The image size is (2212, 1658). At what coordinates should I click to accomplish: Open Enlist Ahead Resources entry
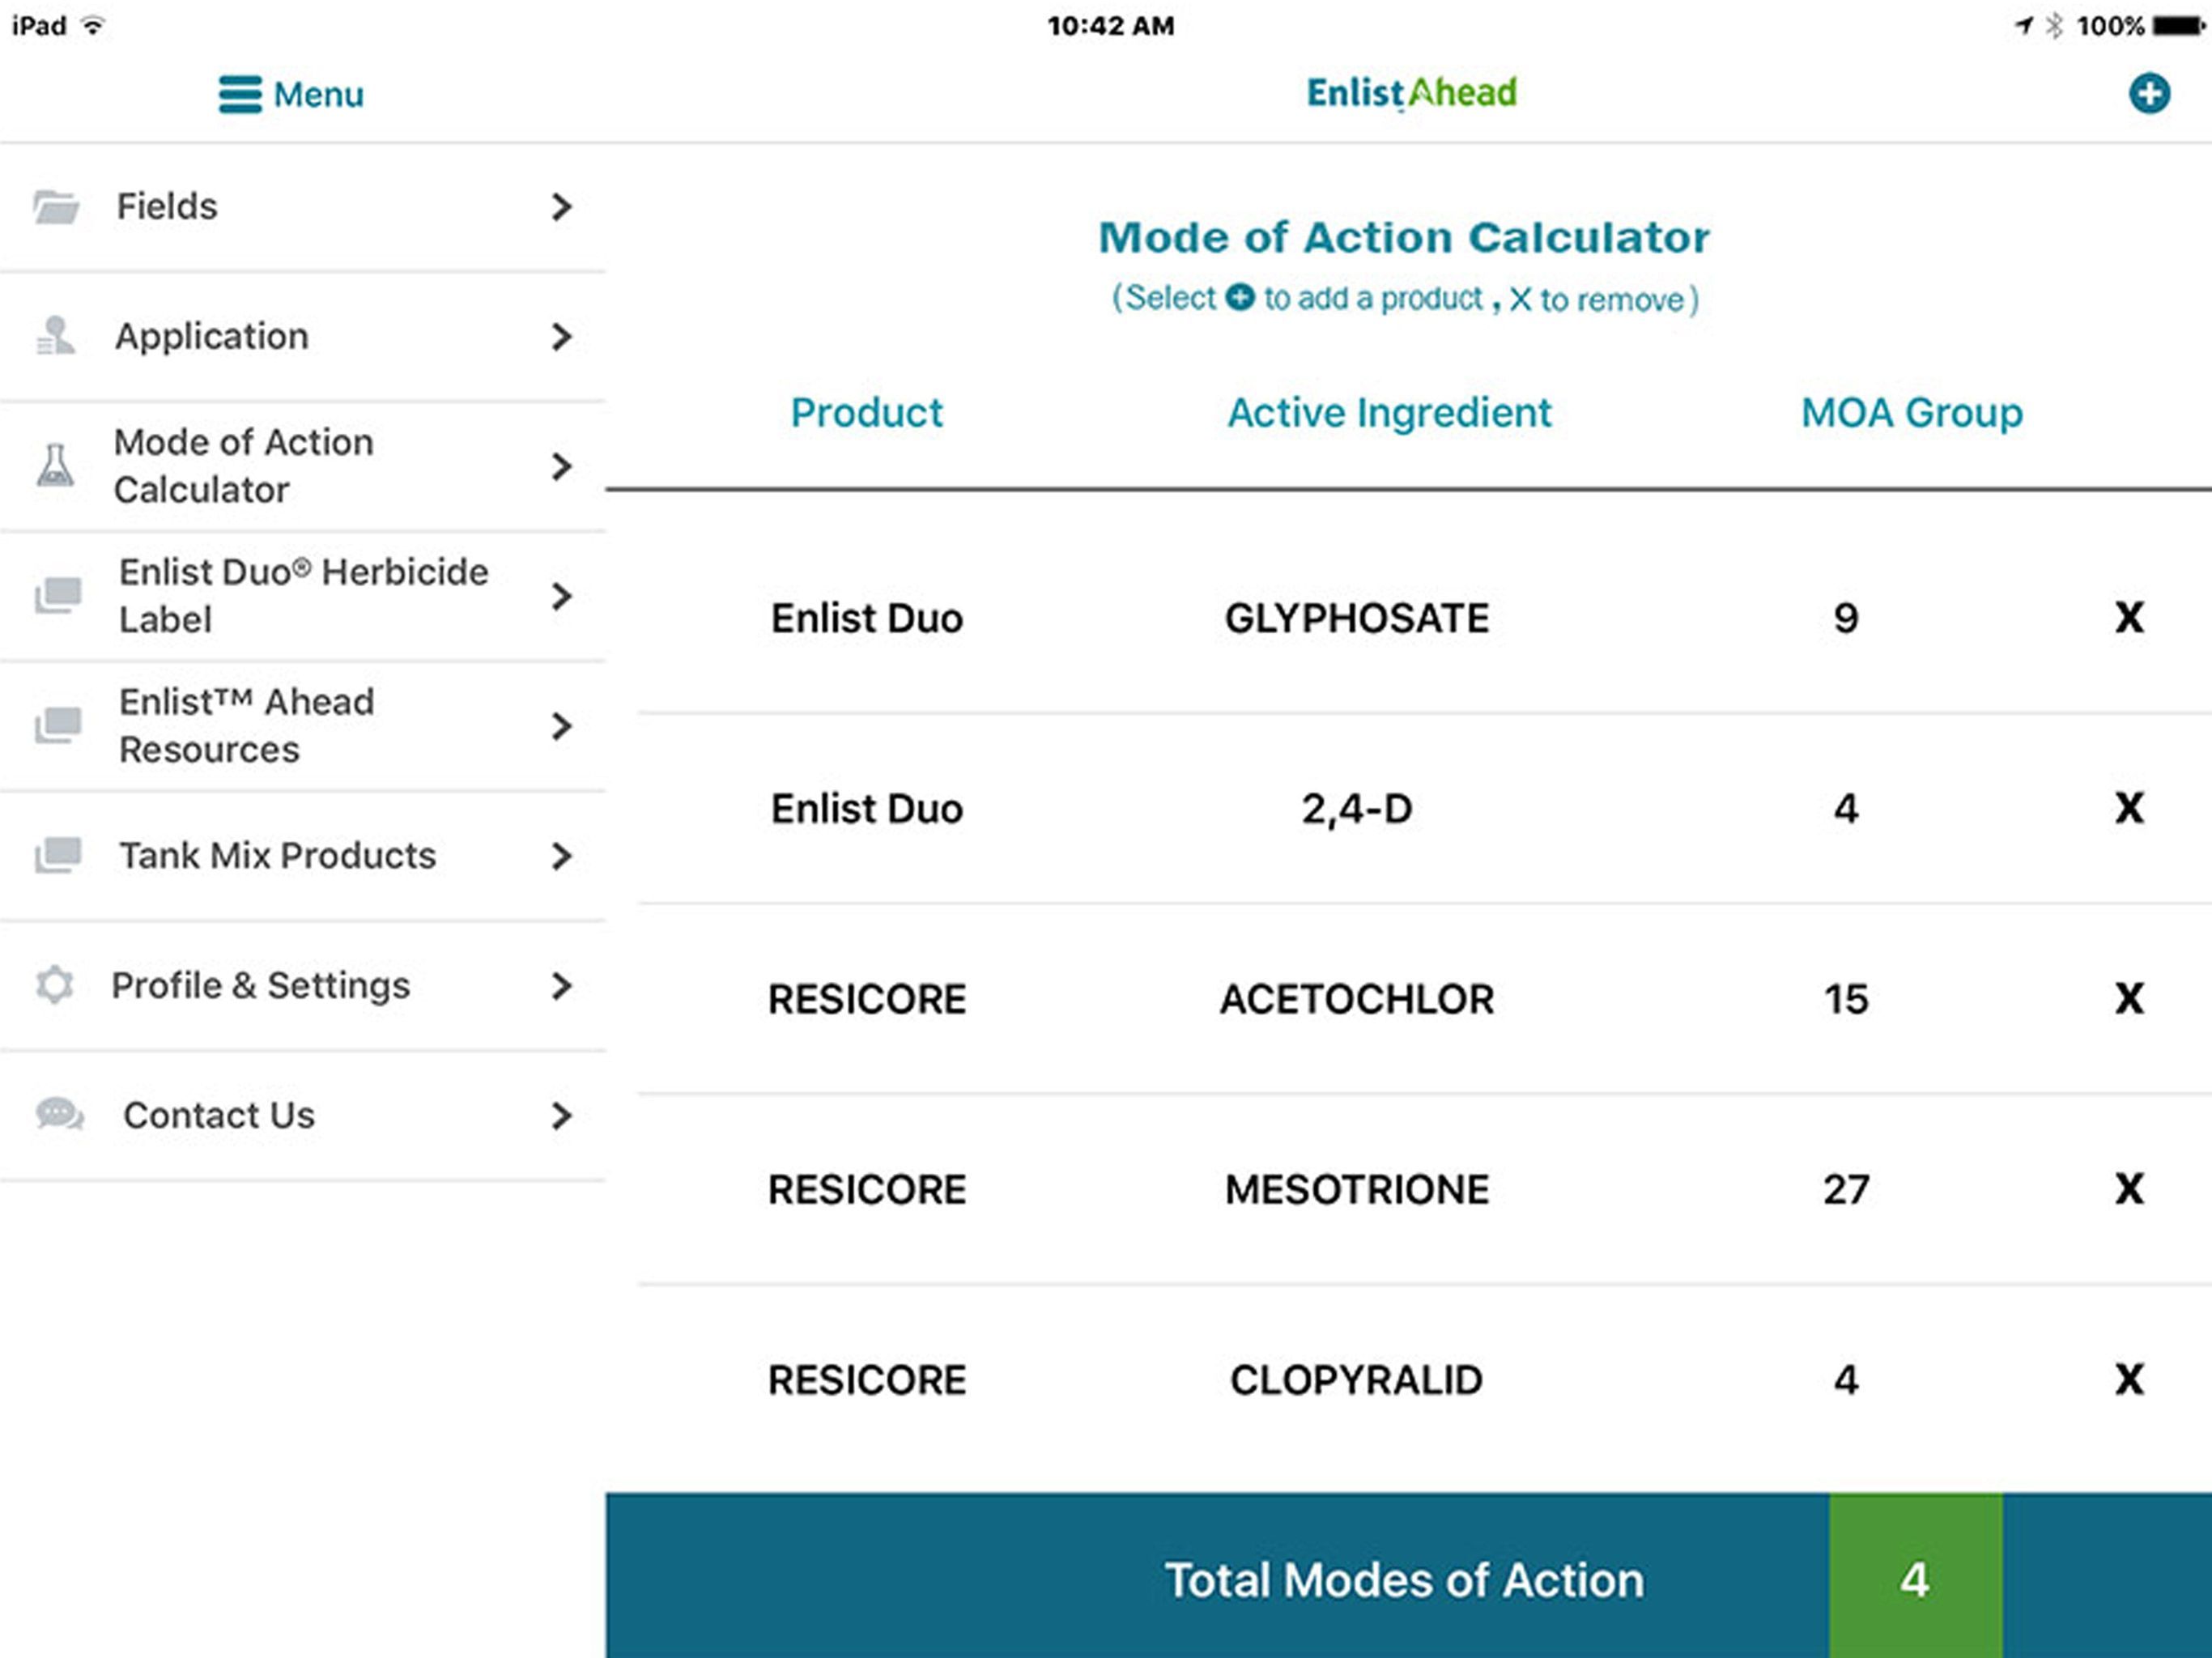point(302,726)
